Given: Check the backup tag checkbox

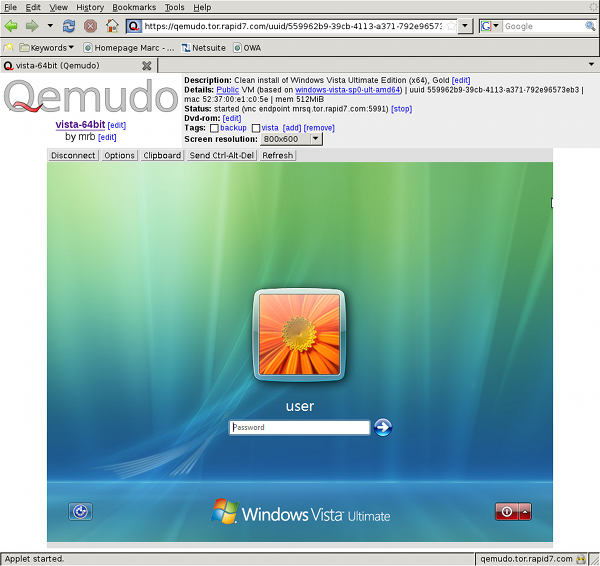Looking at the screenshot, I should (x=215, y=128).
